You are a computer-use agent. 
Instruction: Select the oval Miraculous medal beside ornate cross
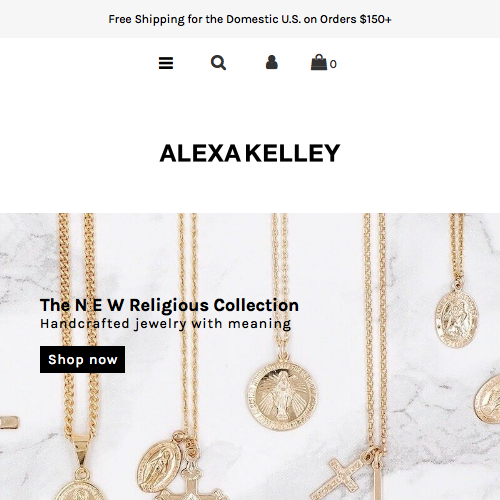159,467
